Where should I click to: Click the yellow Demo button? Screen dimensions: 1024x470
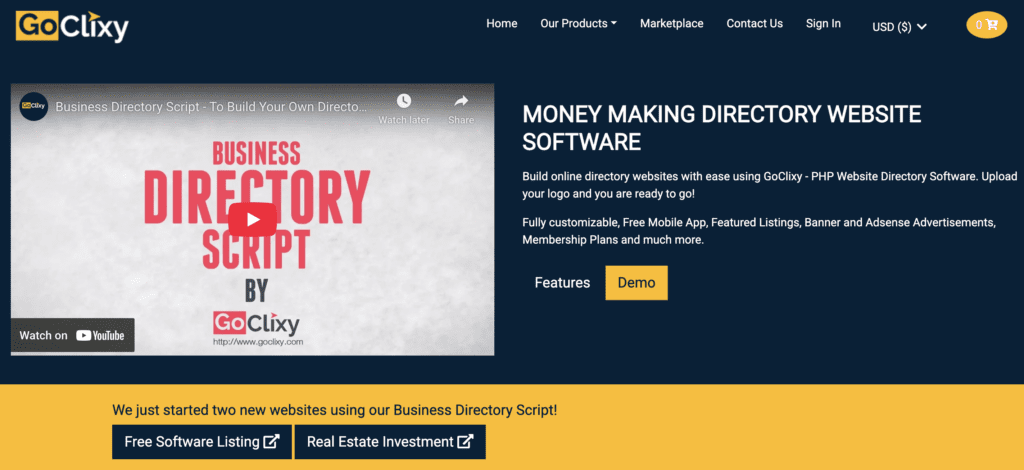click(636, 283)
